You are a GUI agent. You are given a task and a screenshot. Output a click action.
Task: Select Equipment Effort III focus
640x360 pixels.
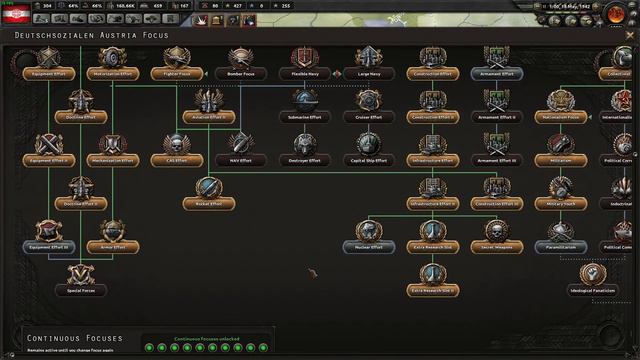point(49,247)
